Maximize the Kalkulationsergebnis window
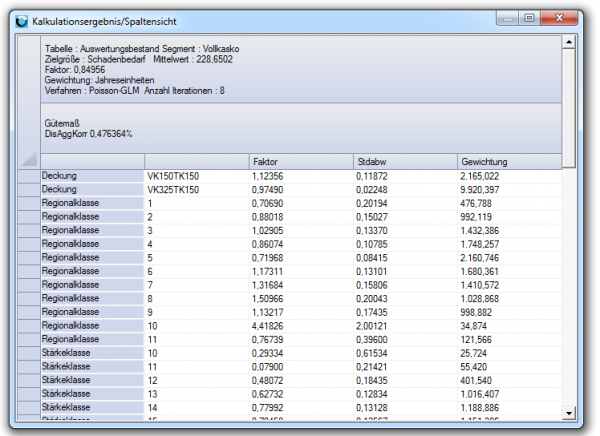The height and width of the screenshot is (436, 600). click(x=530, y=18)
